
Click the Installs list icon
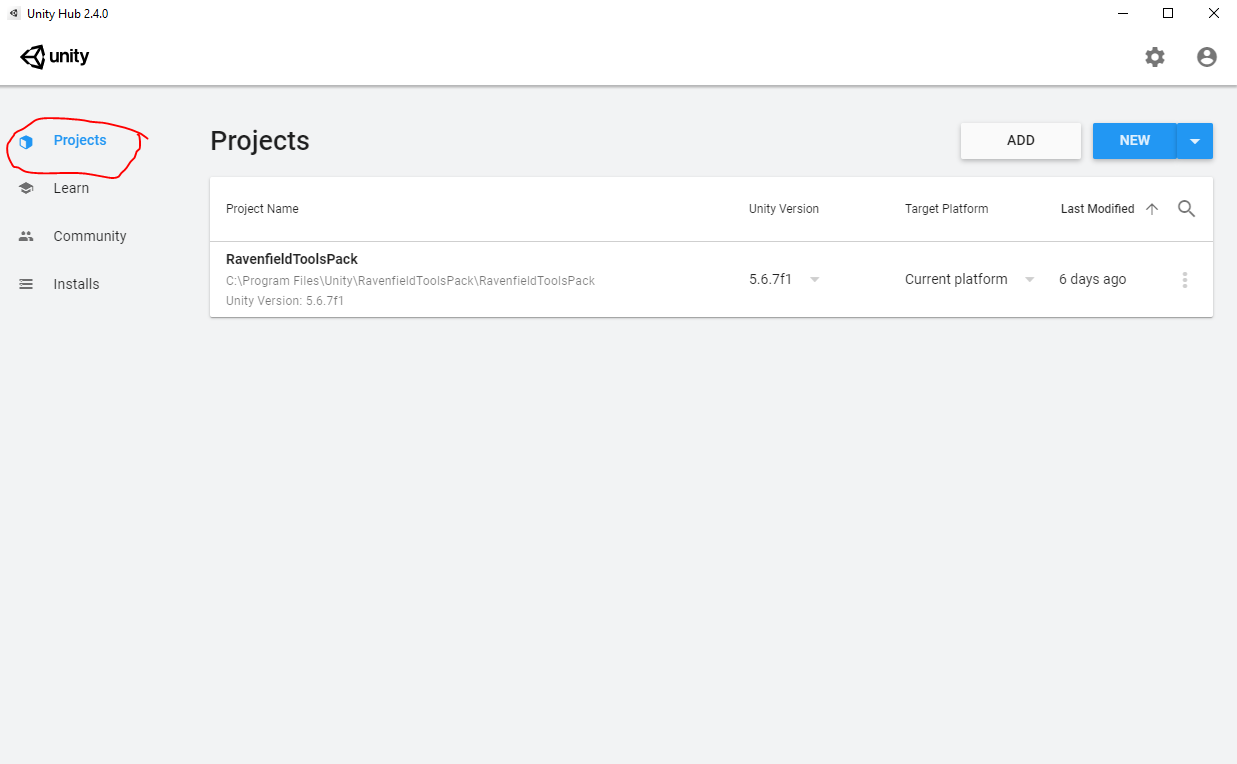click(x=26, y=285)
